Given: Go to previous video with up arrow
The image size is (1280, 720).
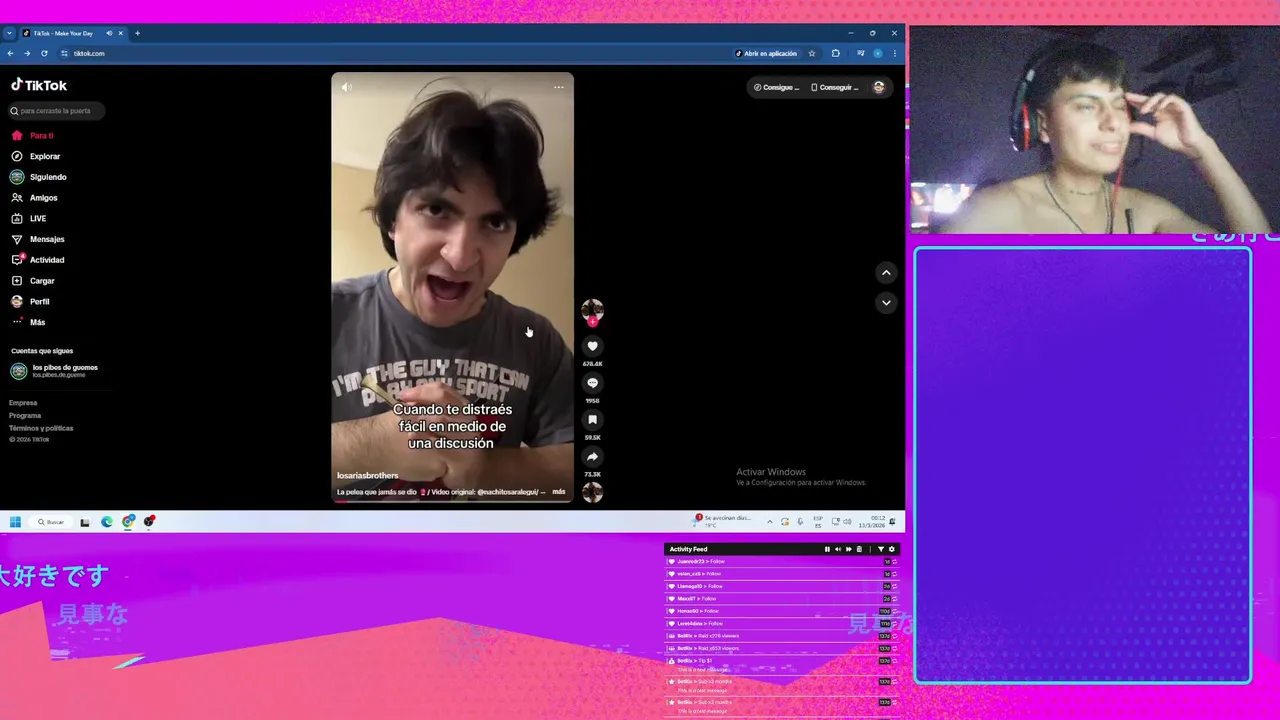Looking at the screenshot, I should point(886,273).
